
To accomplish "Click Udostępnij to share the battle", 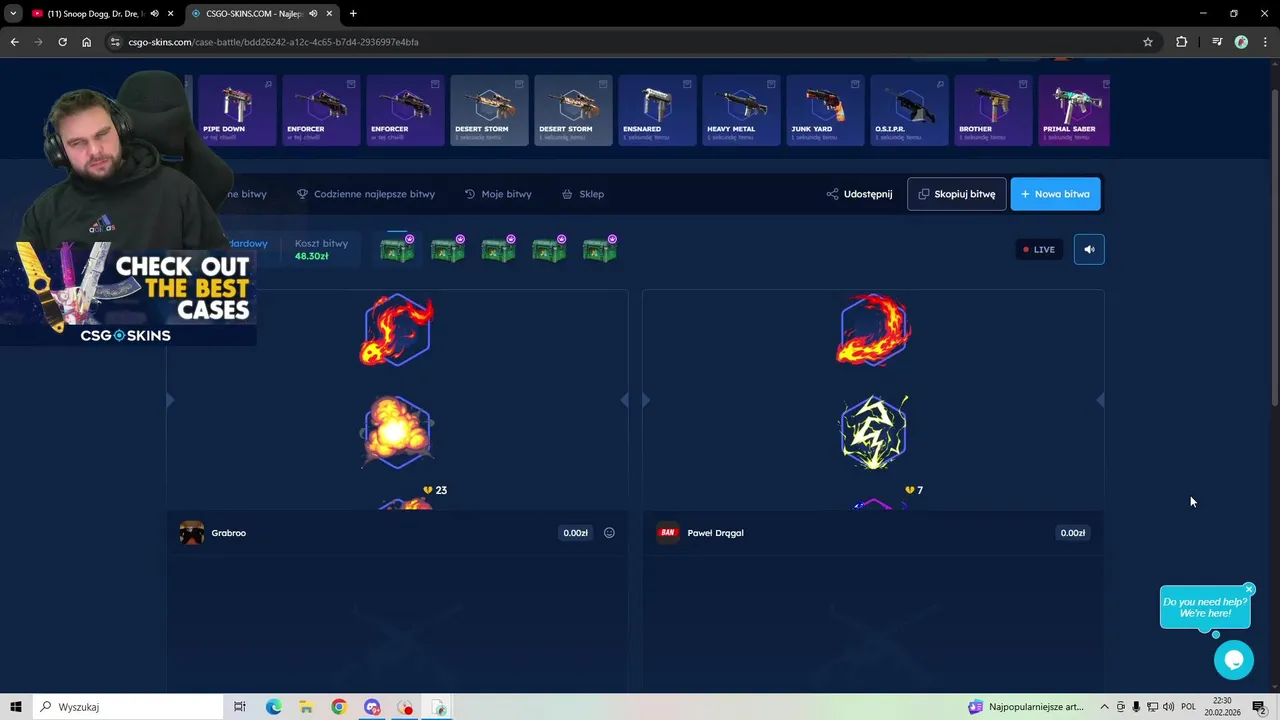I will [x=859, y=194].
